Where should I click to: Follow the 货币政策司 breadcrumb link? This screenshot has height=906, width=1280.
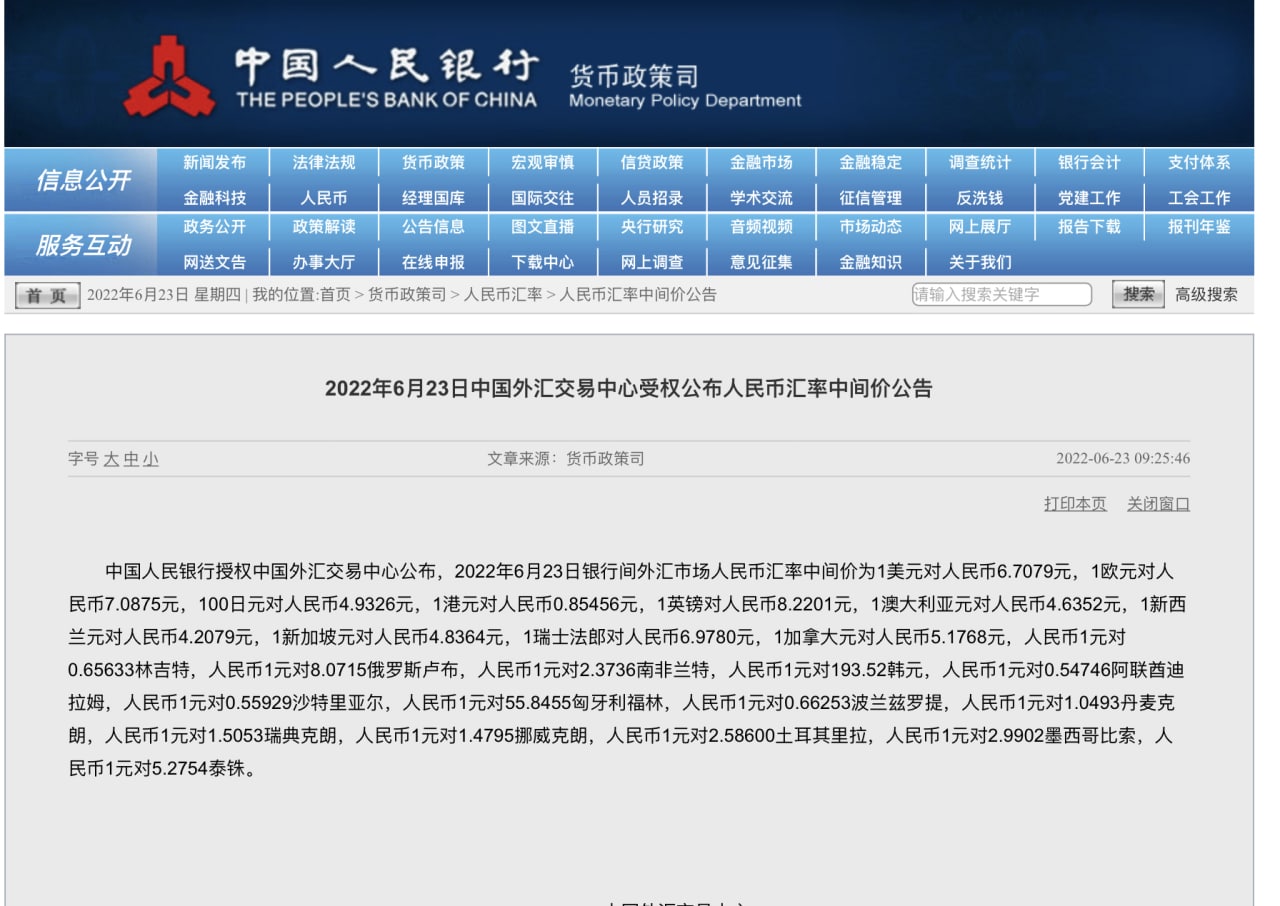pos(407,295)
